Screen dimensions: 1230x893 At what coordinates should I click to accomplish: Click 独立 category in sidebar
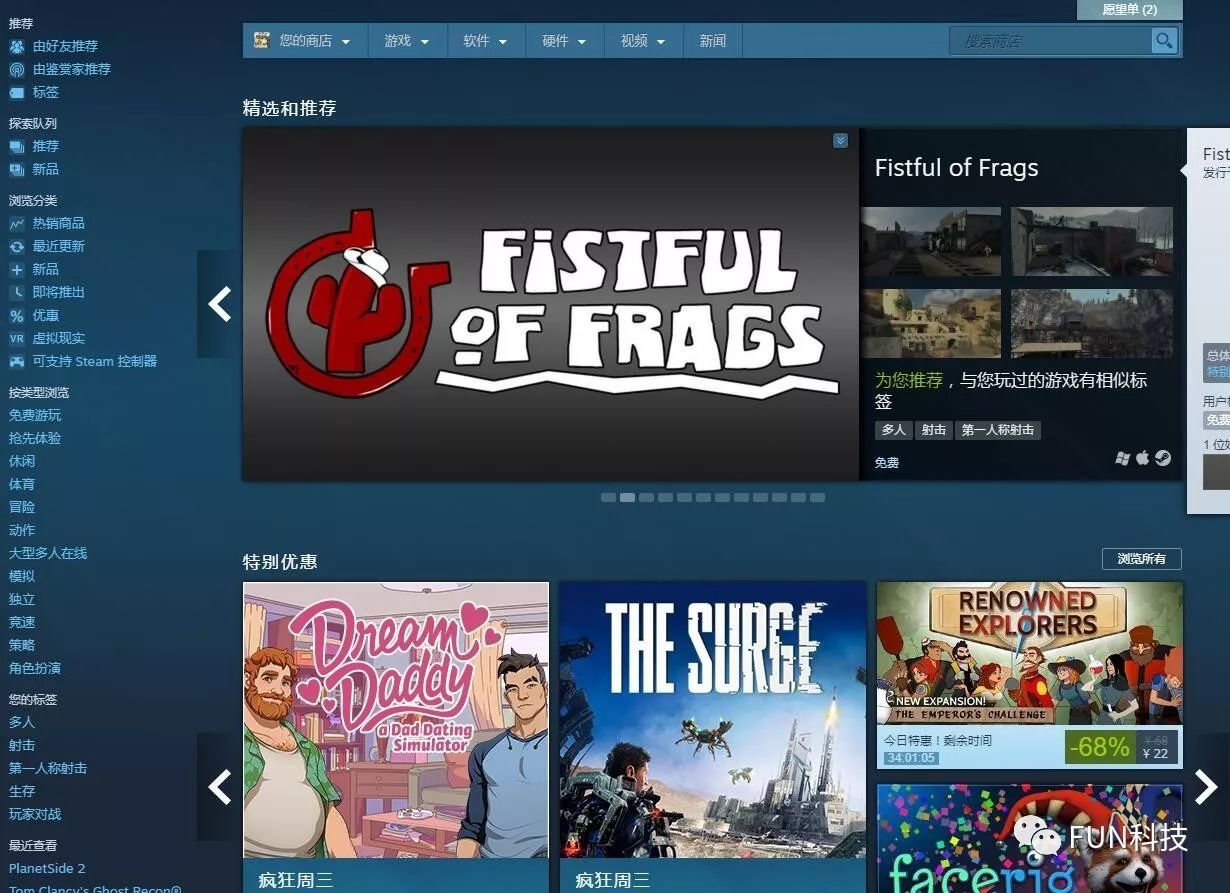[x=22, y=599]
